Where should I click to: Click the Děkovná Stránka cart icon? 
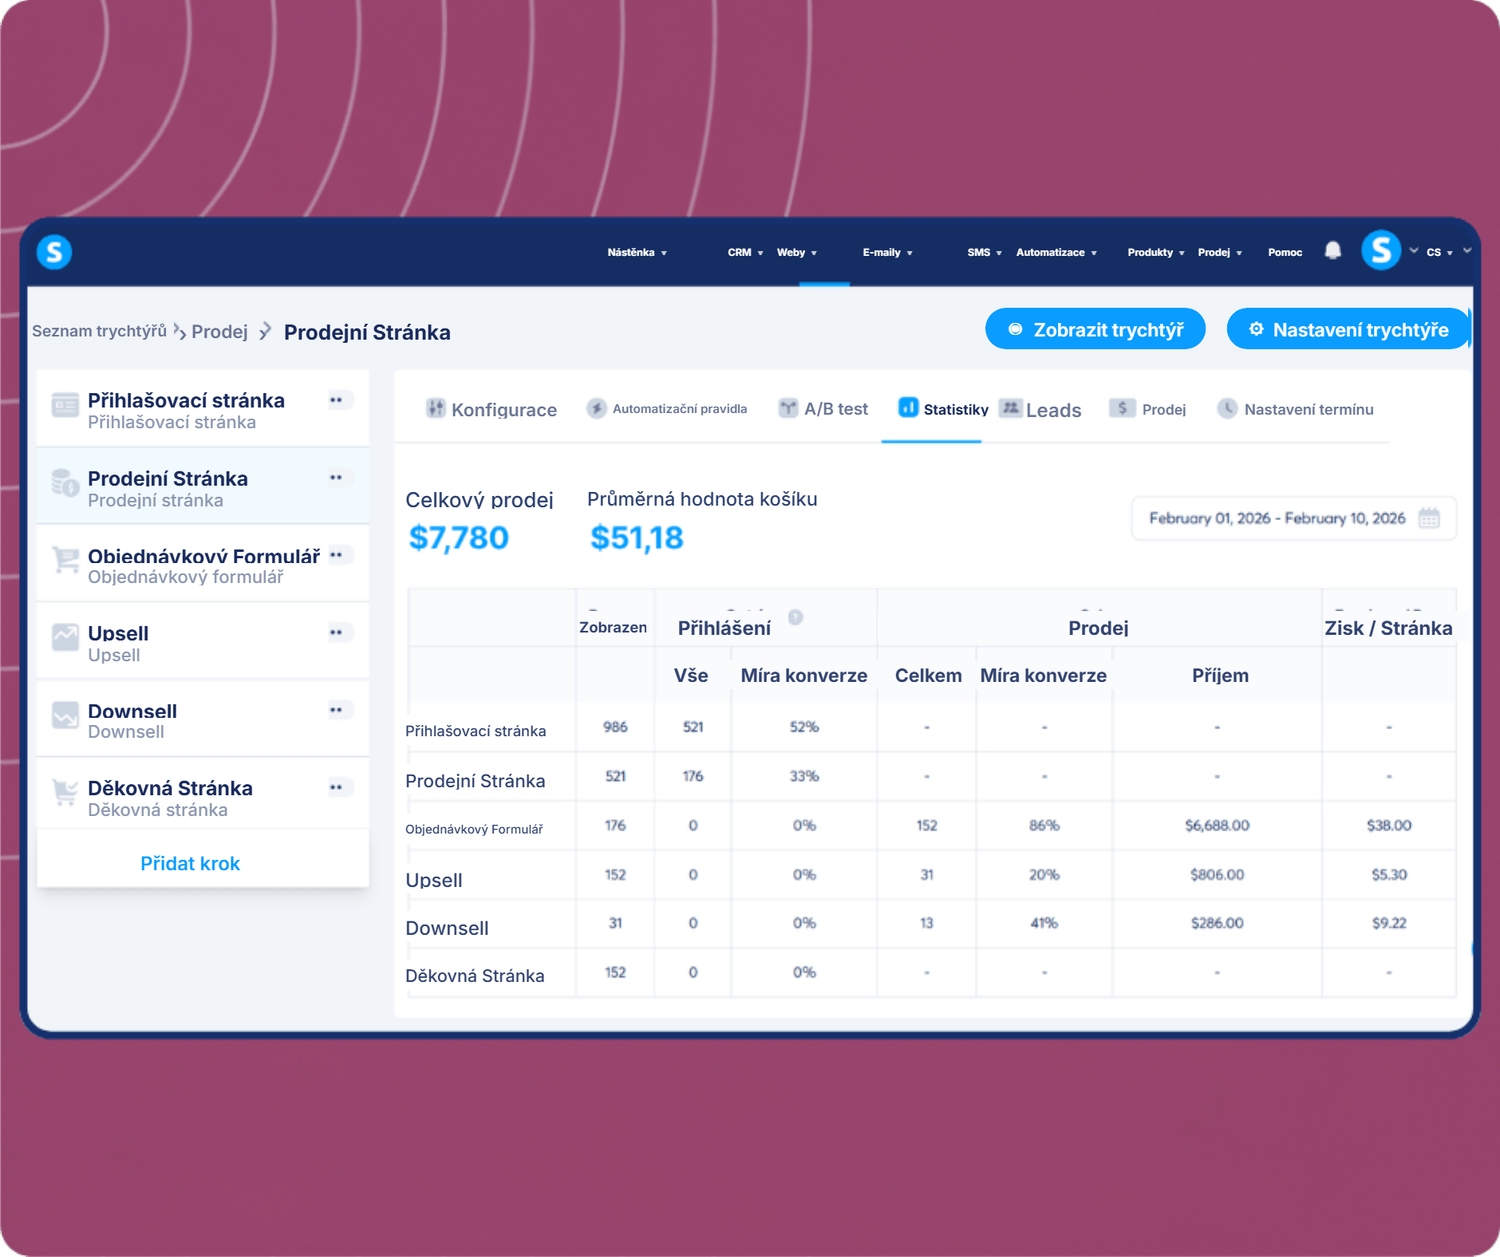[x=65, y=792]
